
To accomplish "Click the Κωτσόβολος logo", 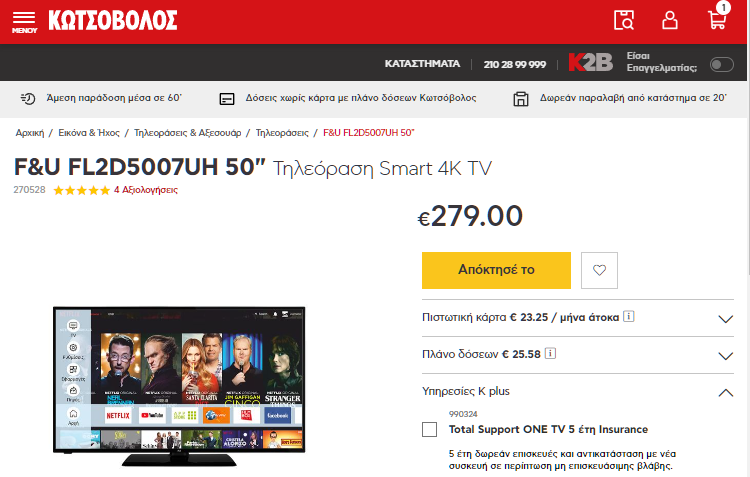I will 113,21.
